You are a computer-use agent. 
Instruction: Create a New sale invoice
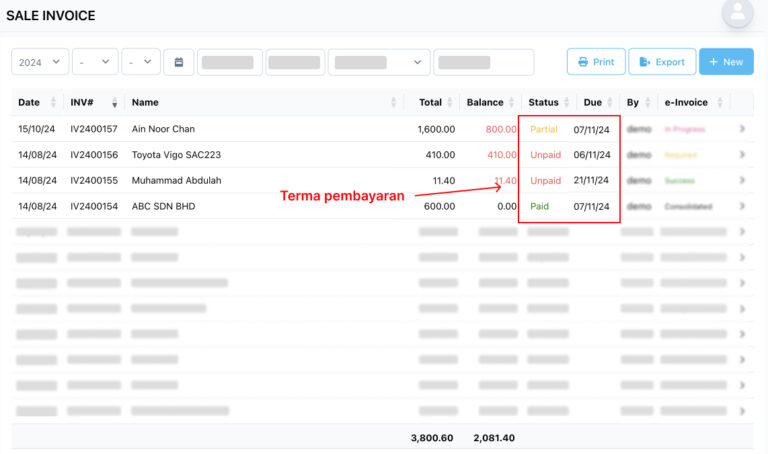(x=726, y=62)
